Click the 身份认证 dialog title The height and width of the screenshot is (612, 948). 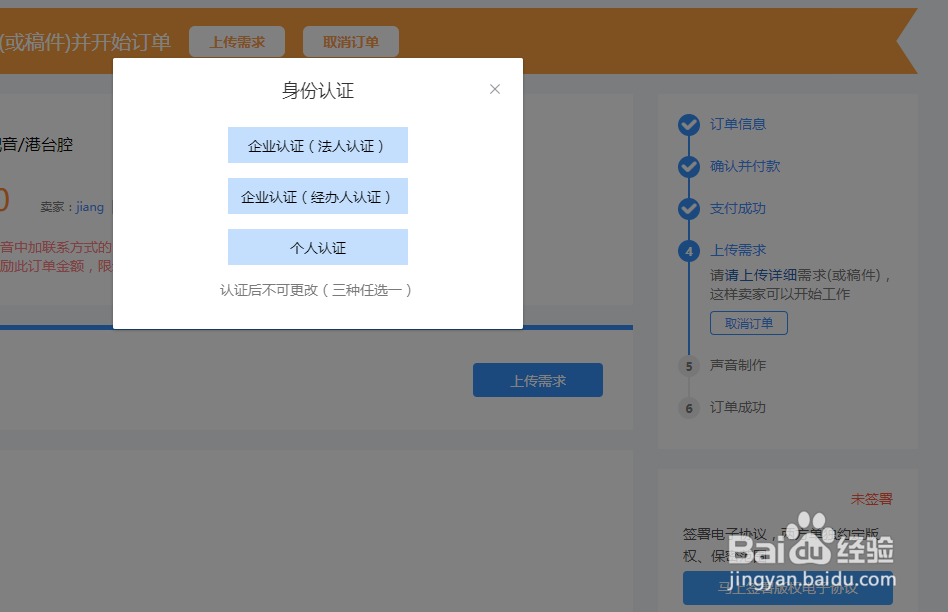coord(317,90)
